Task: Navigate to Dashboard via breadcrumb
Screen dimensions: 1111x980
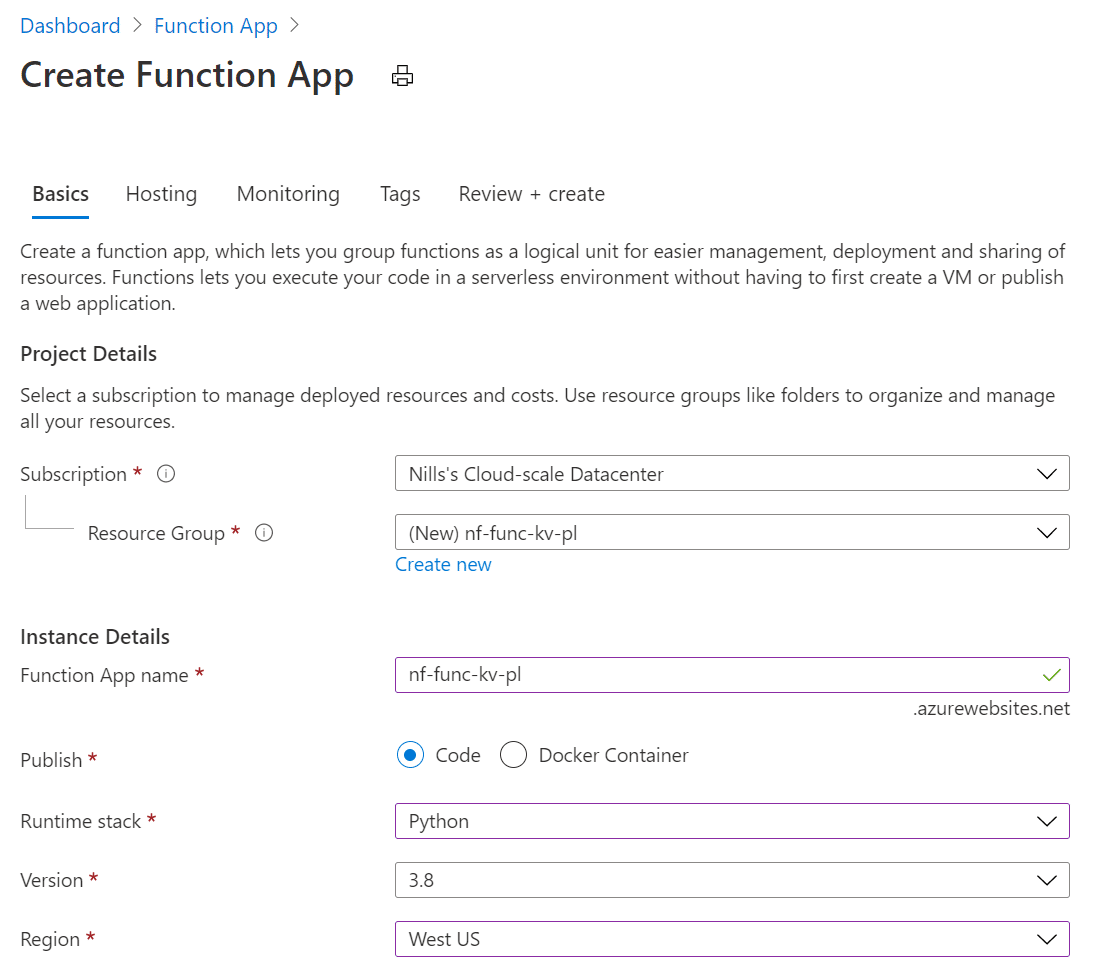Action: point(70,25)
